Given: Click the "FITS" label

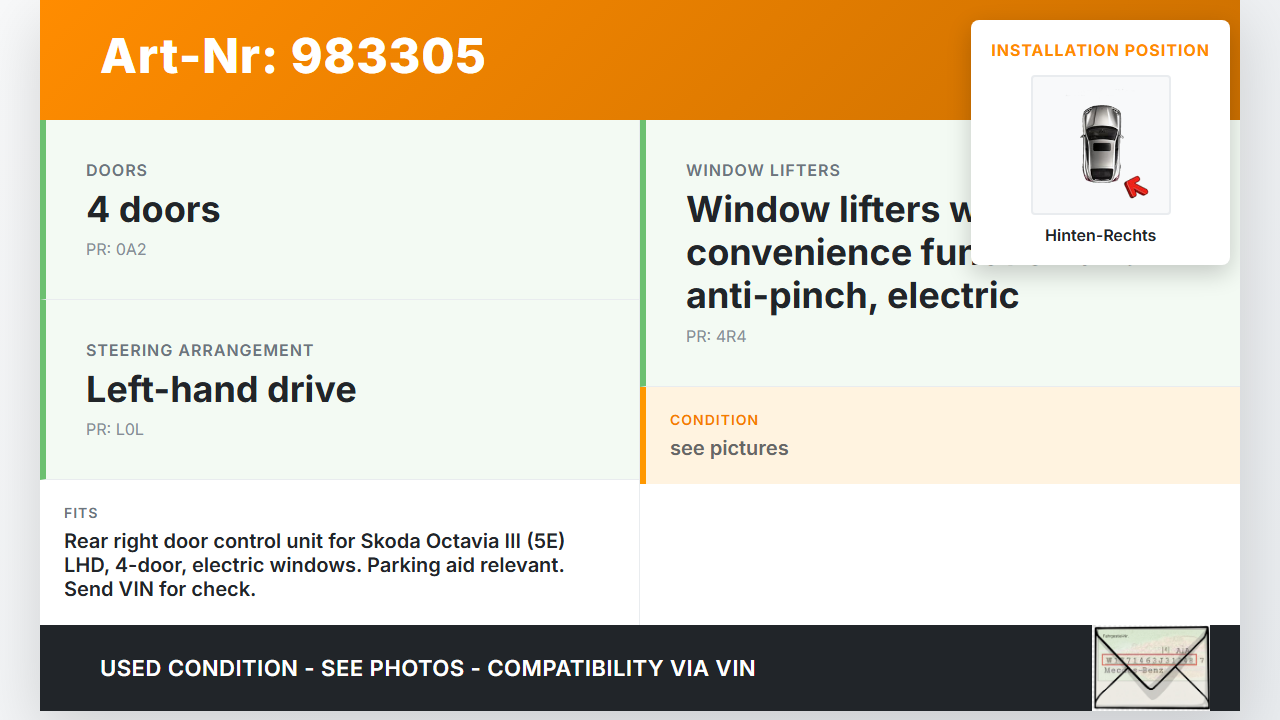Looking at the screenshot, I should (x=81, y=513).
